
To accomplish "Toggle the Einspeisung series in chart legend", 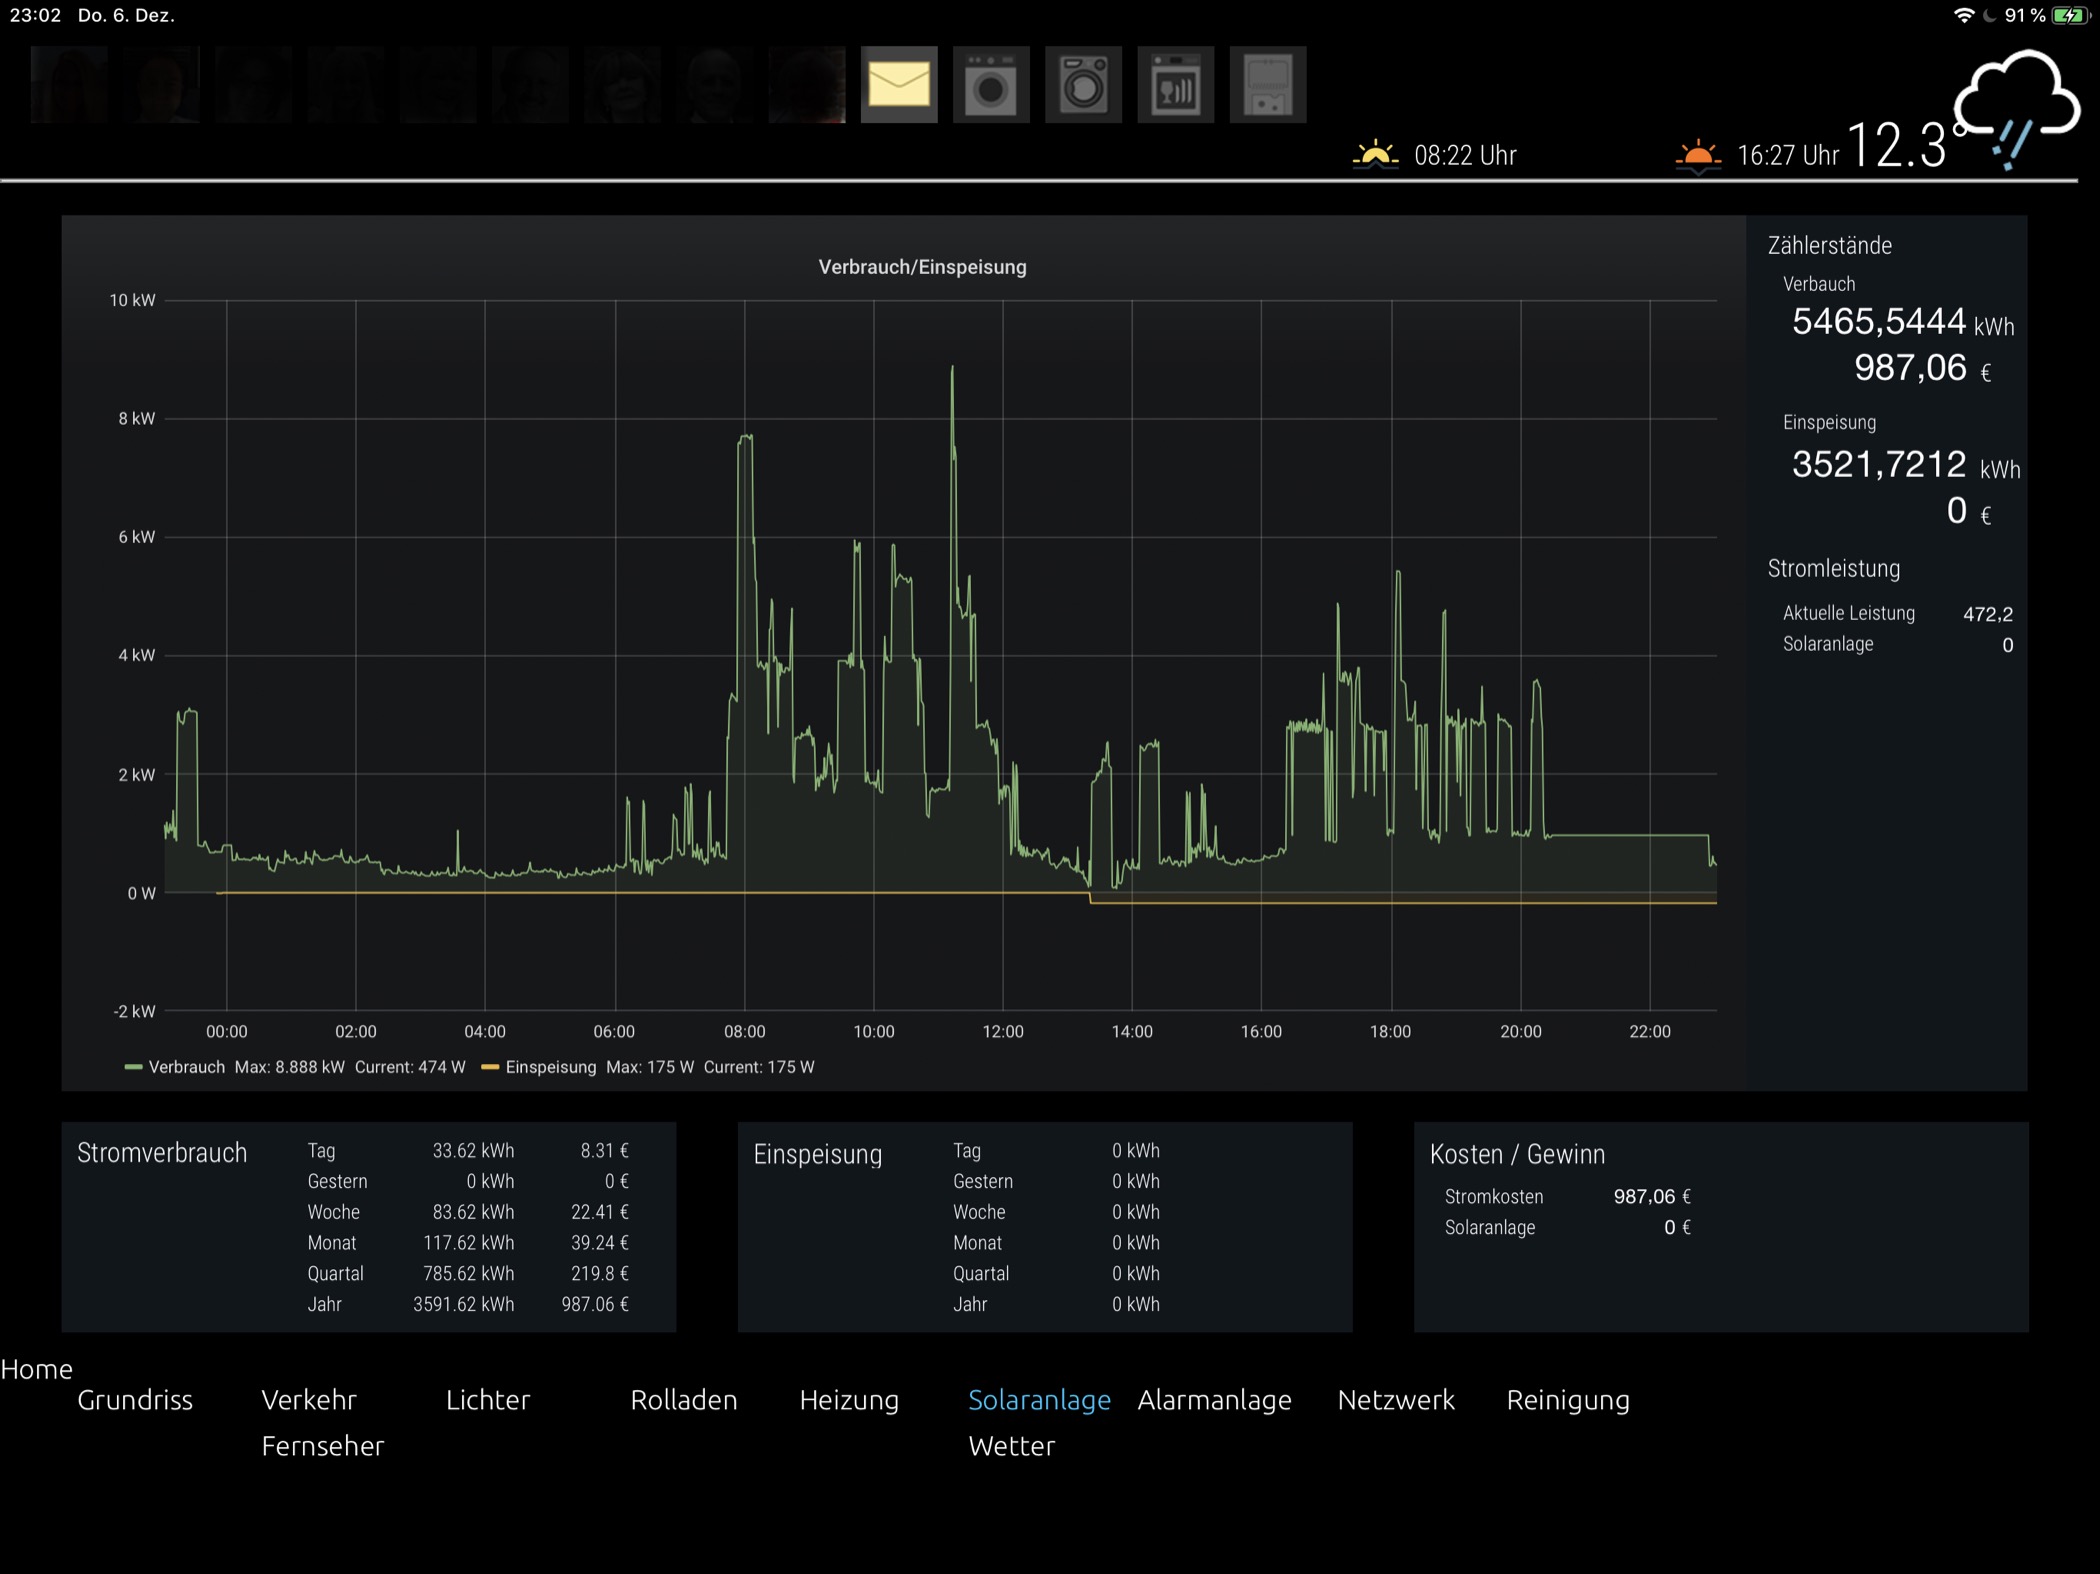I will pos(551,1067).
